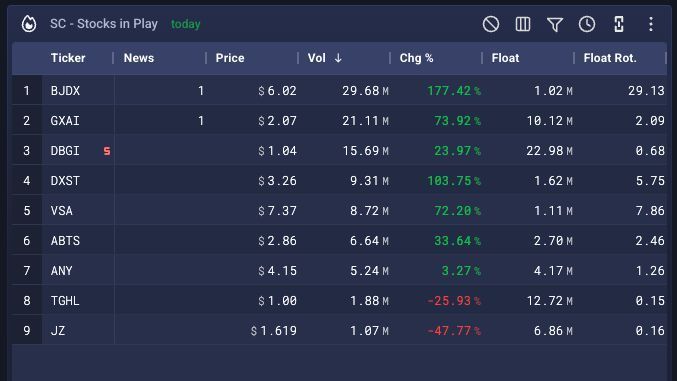Click the -47.77 % change cell
Image resolution: width=677 pixels, height=381 pixels.
coord(454,331)
